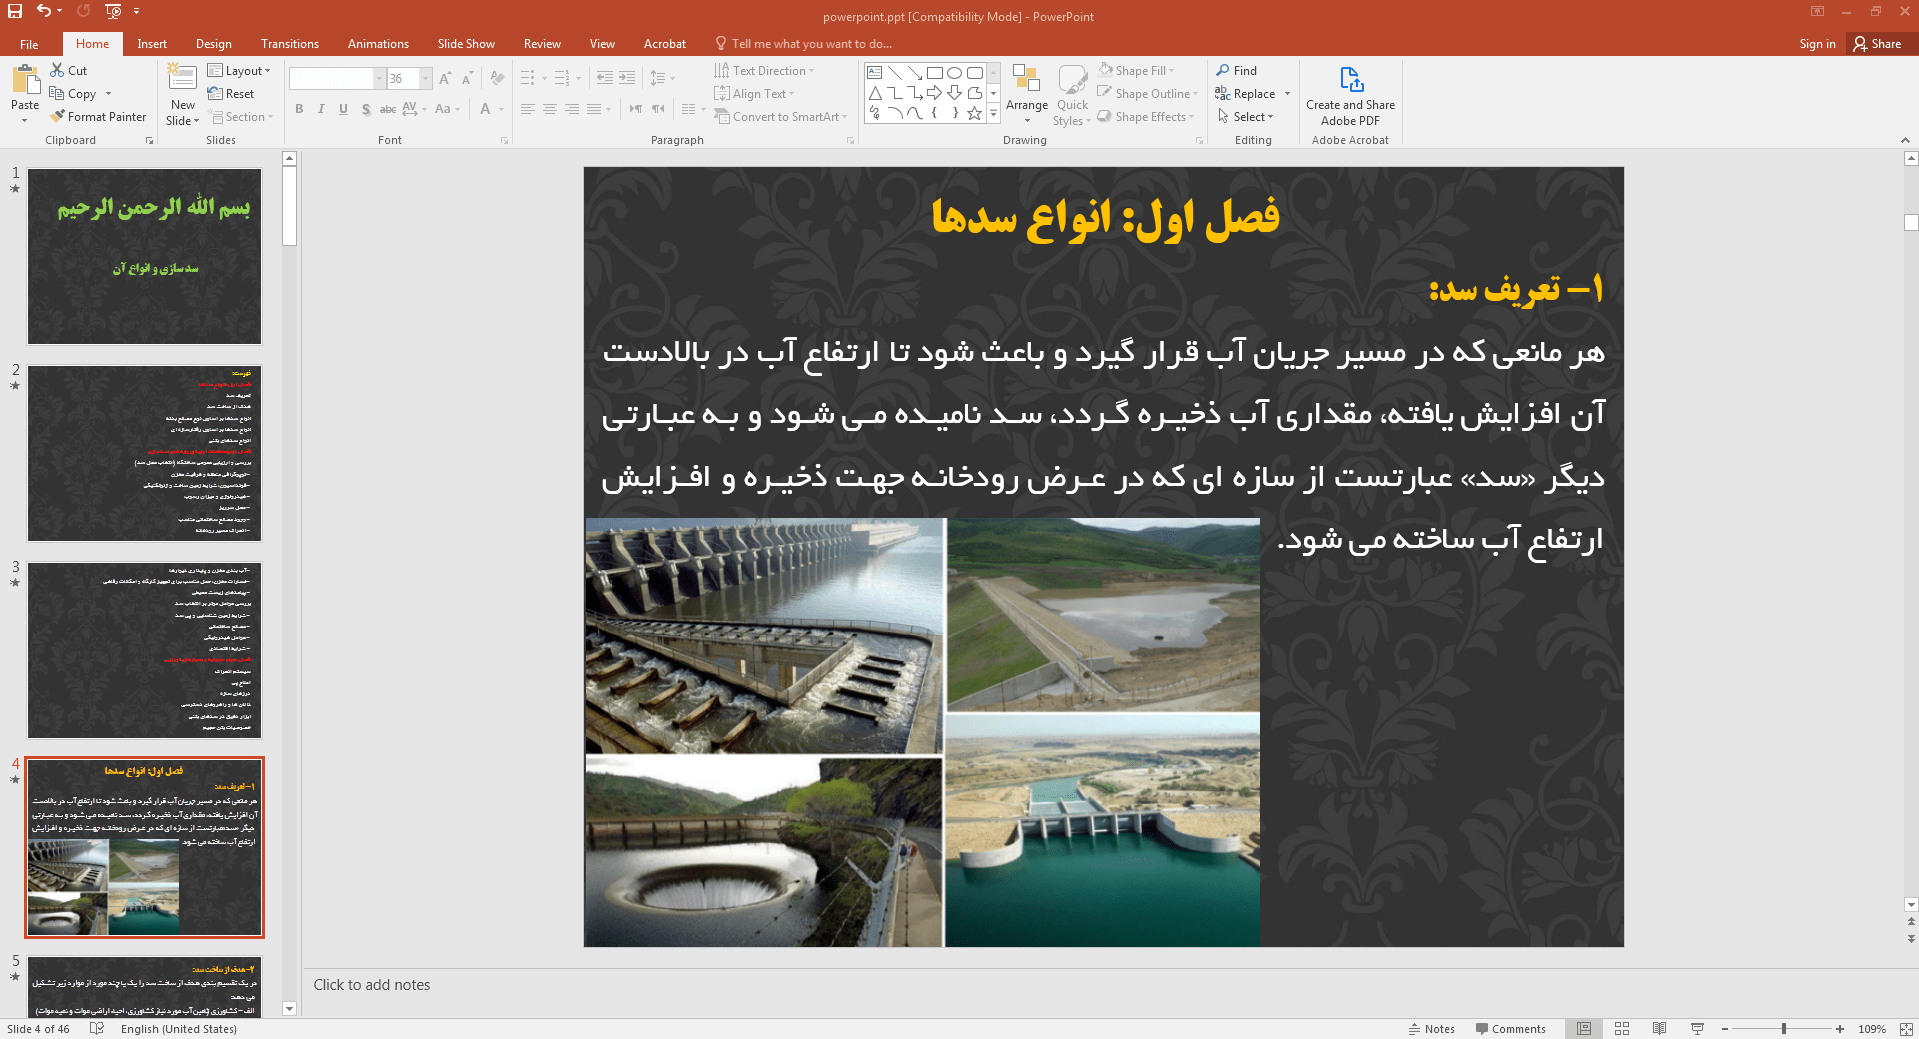Switch to the Slide Show tab
1919x1039 pixels.
coord(465,44)
